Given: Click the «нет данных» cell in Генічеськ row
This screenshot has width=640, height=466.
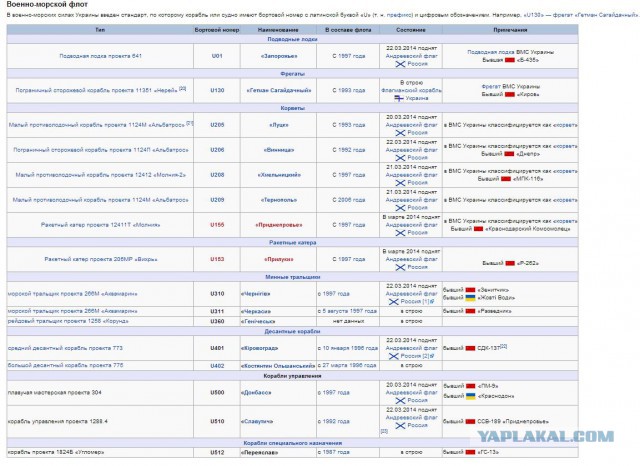Looking at the screenshot, I should tap(348, 321).
